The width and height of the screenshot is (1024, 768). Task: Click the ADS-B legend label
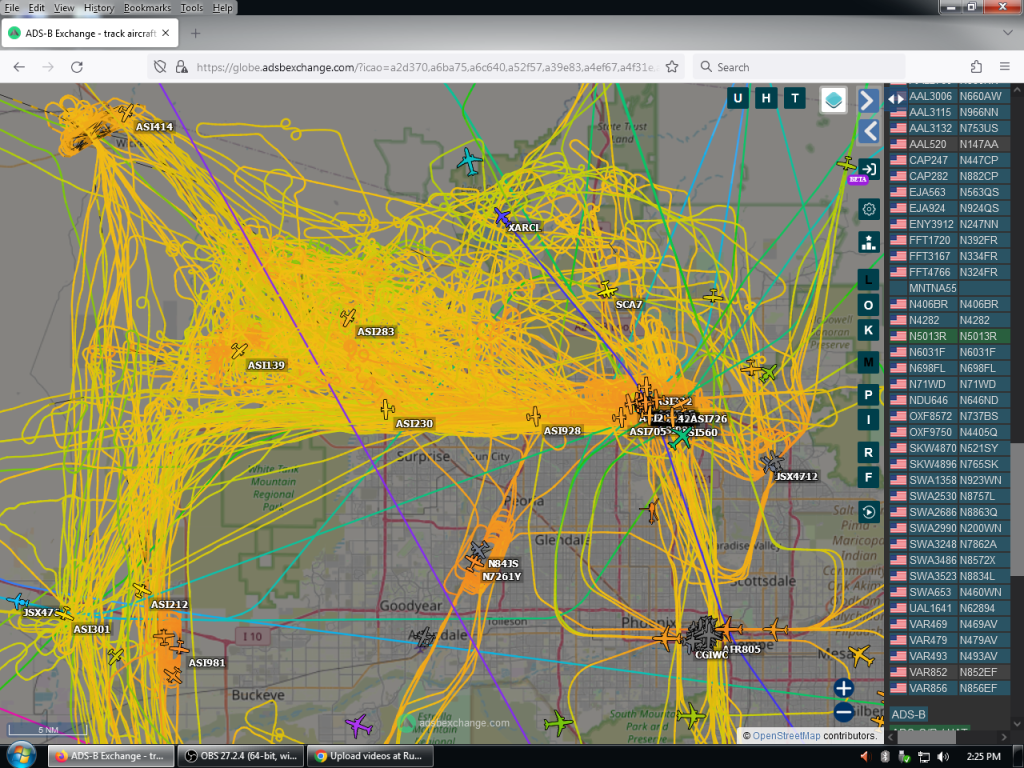(908, 714)
